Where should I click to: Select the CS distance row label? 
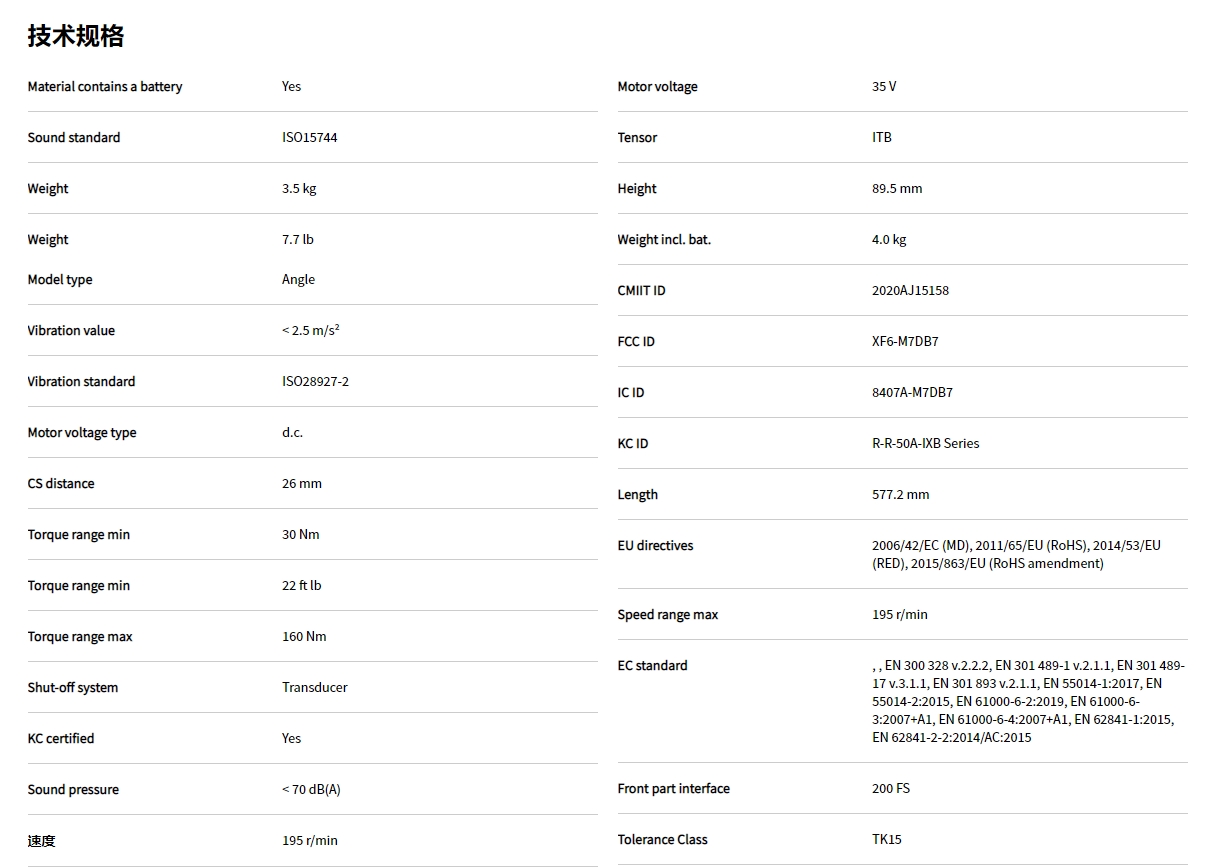click(x=61, y=484)
